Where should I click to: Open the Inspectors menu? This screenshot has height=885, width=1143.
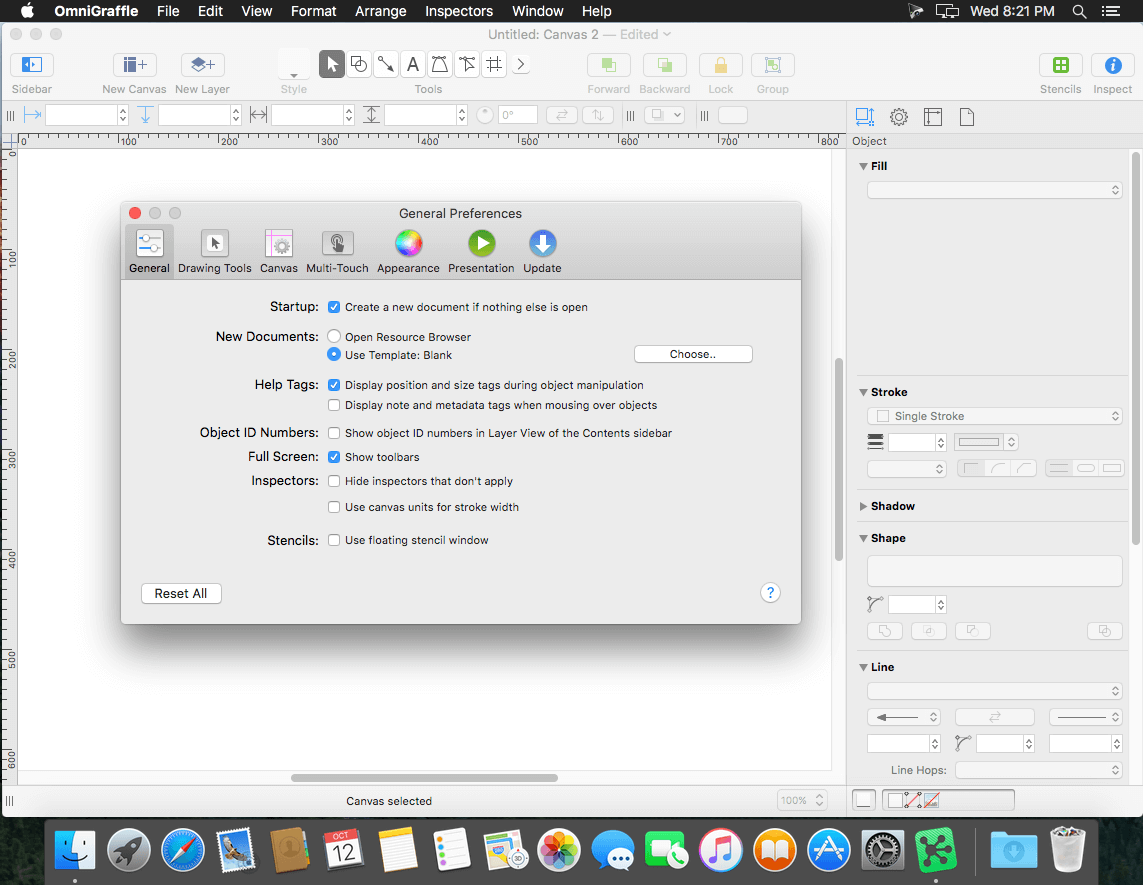point(459,11)
